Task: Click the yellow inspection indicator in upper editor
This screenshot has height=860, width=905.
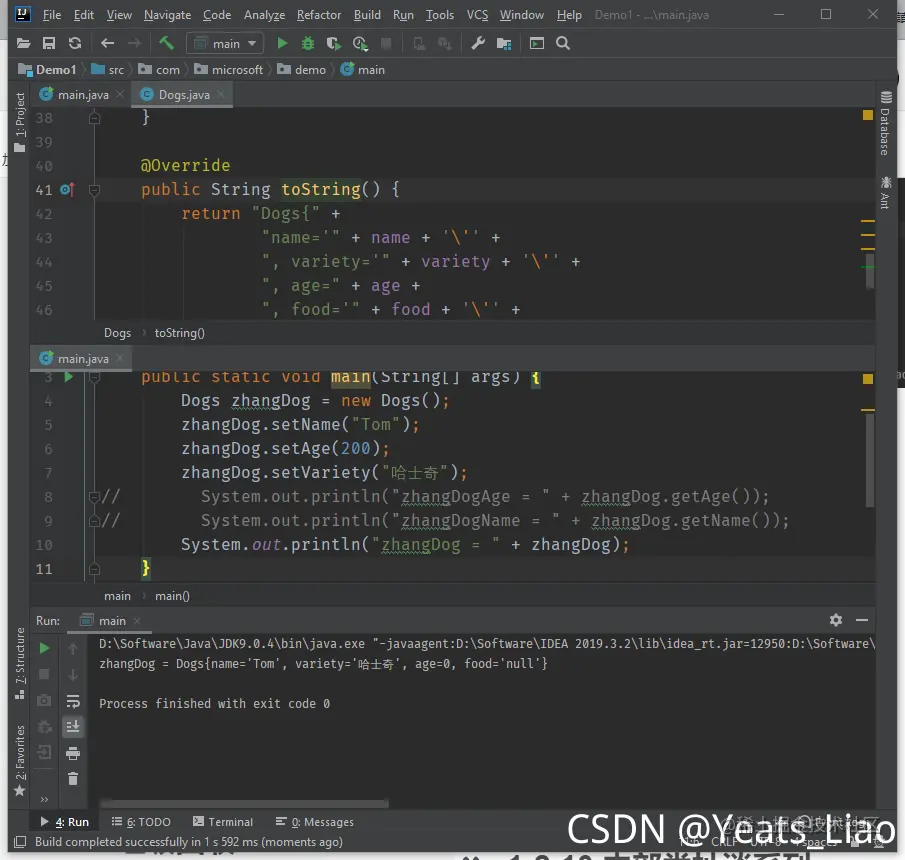Action: [x=867, y=115]
